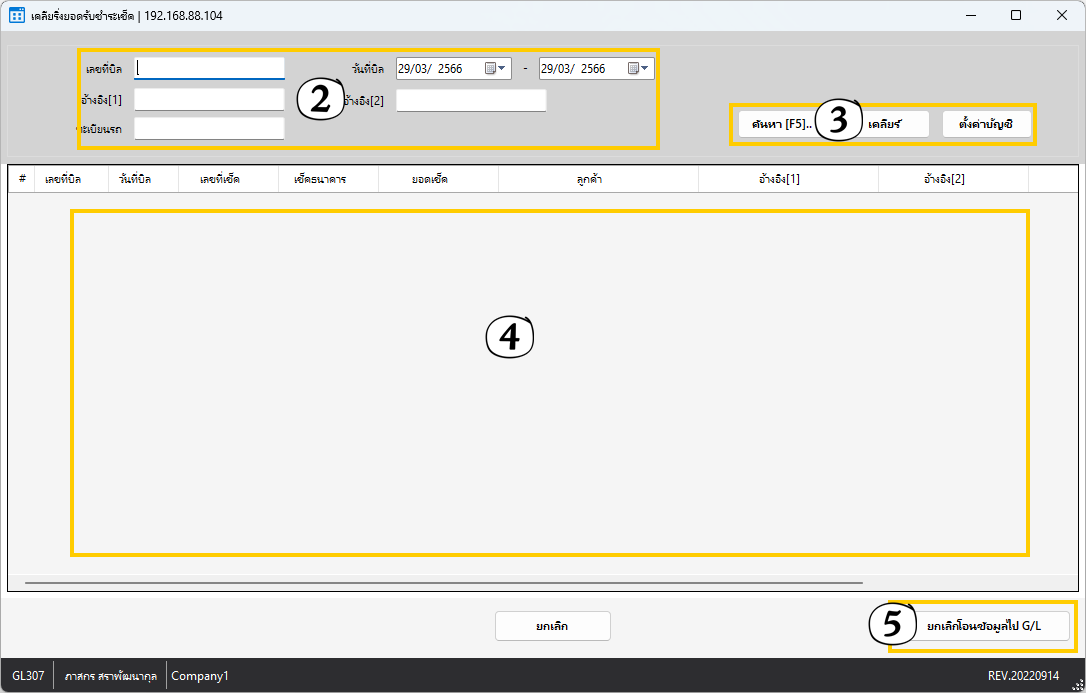The image size is (1086, 693).
Task: Select the ทะเบียนรถ input field
Action: coord(209,128)
